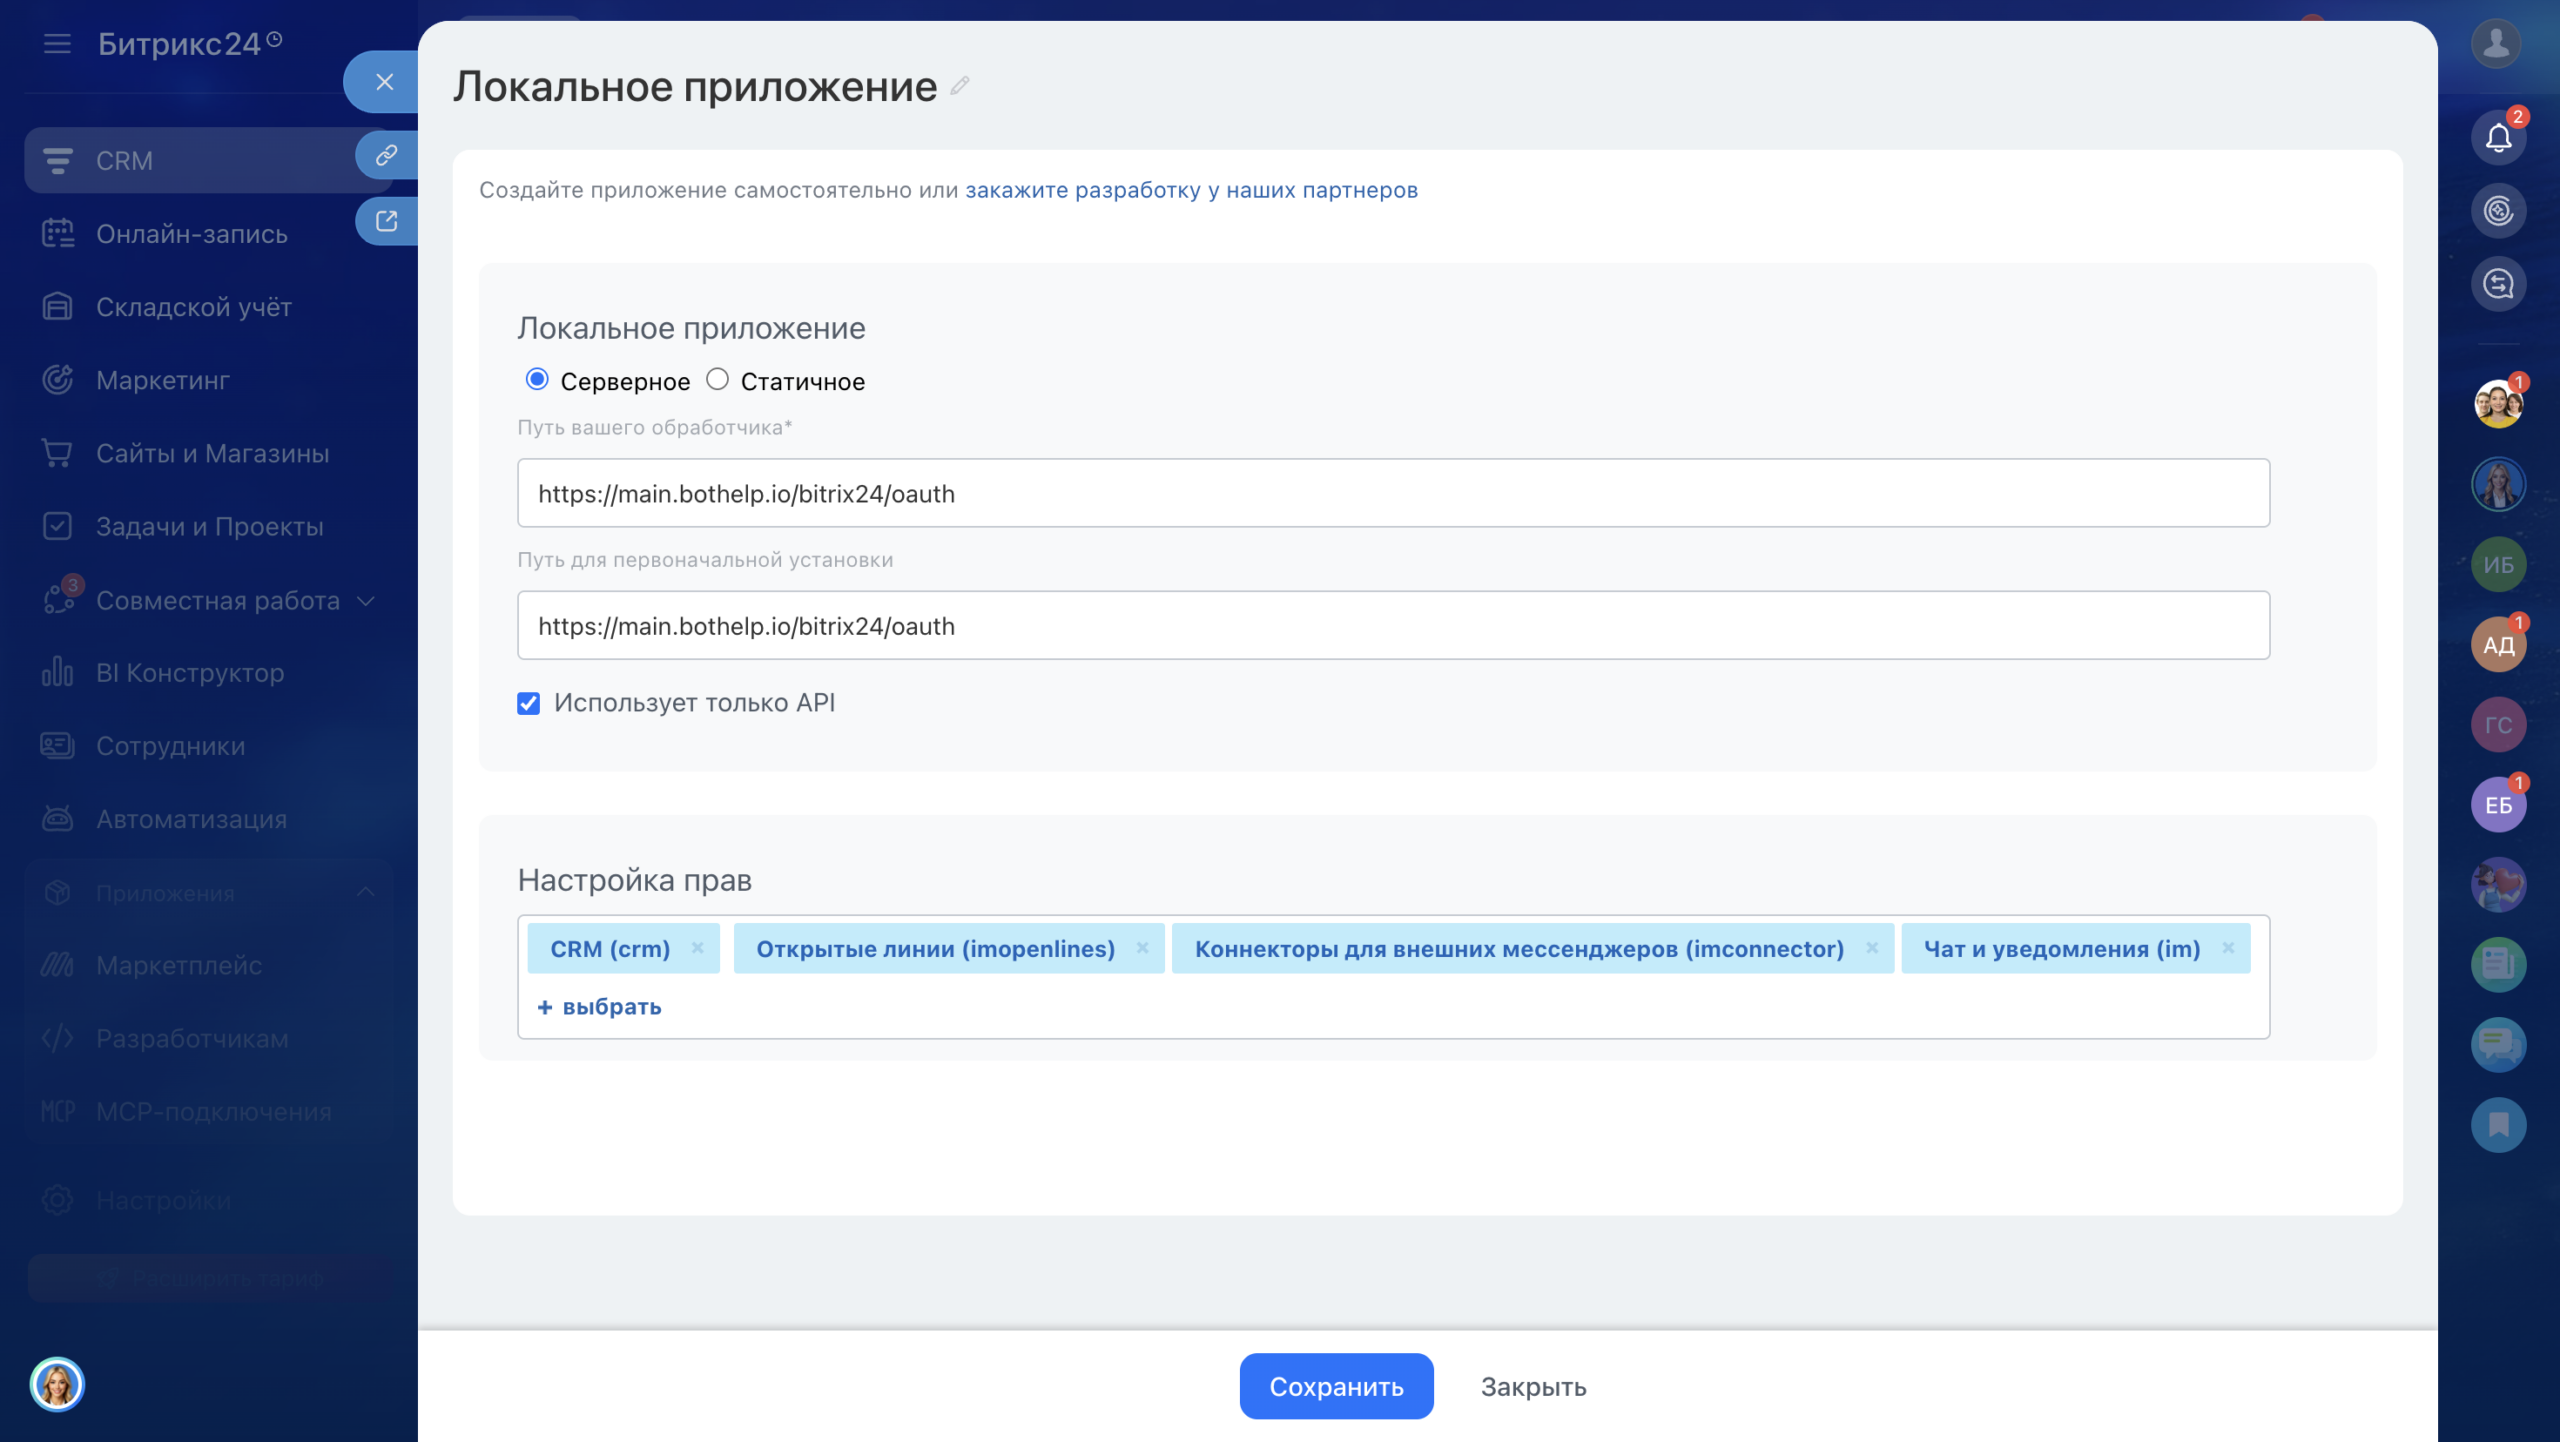Click the pencil icon to edit the title
This screenshot has height=1442, width=2560.
tap(960, 86)
